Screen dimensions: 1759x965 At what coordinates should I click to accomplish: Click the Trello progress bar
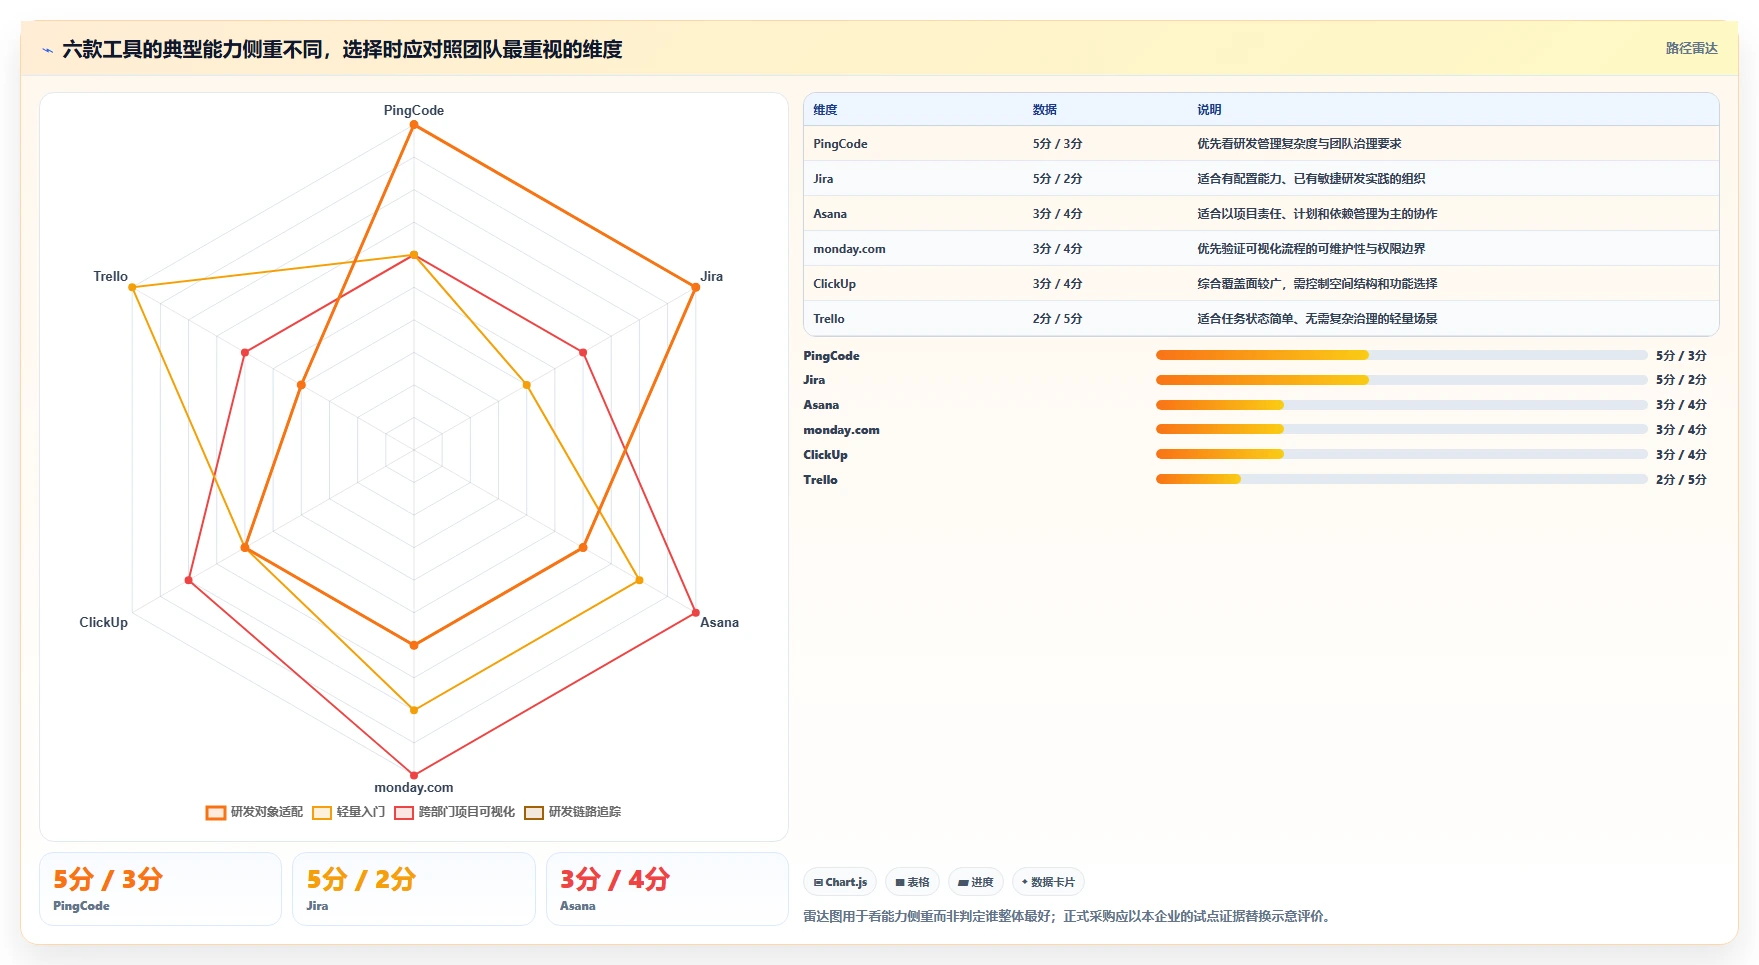pos(1401,479)
